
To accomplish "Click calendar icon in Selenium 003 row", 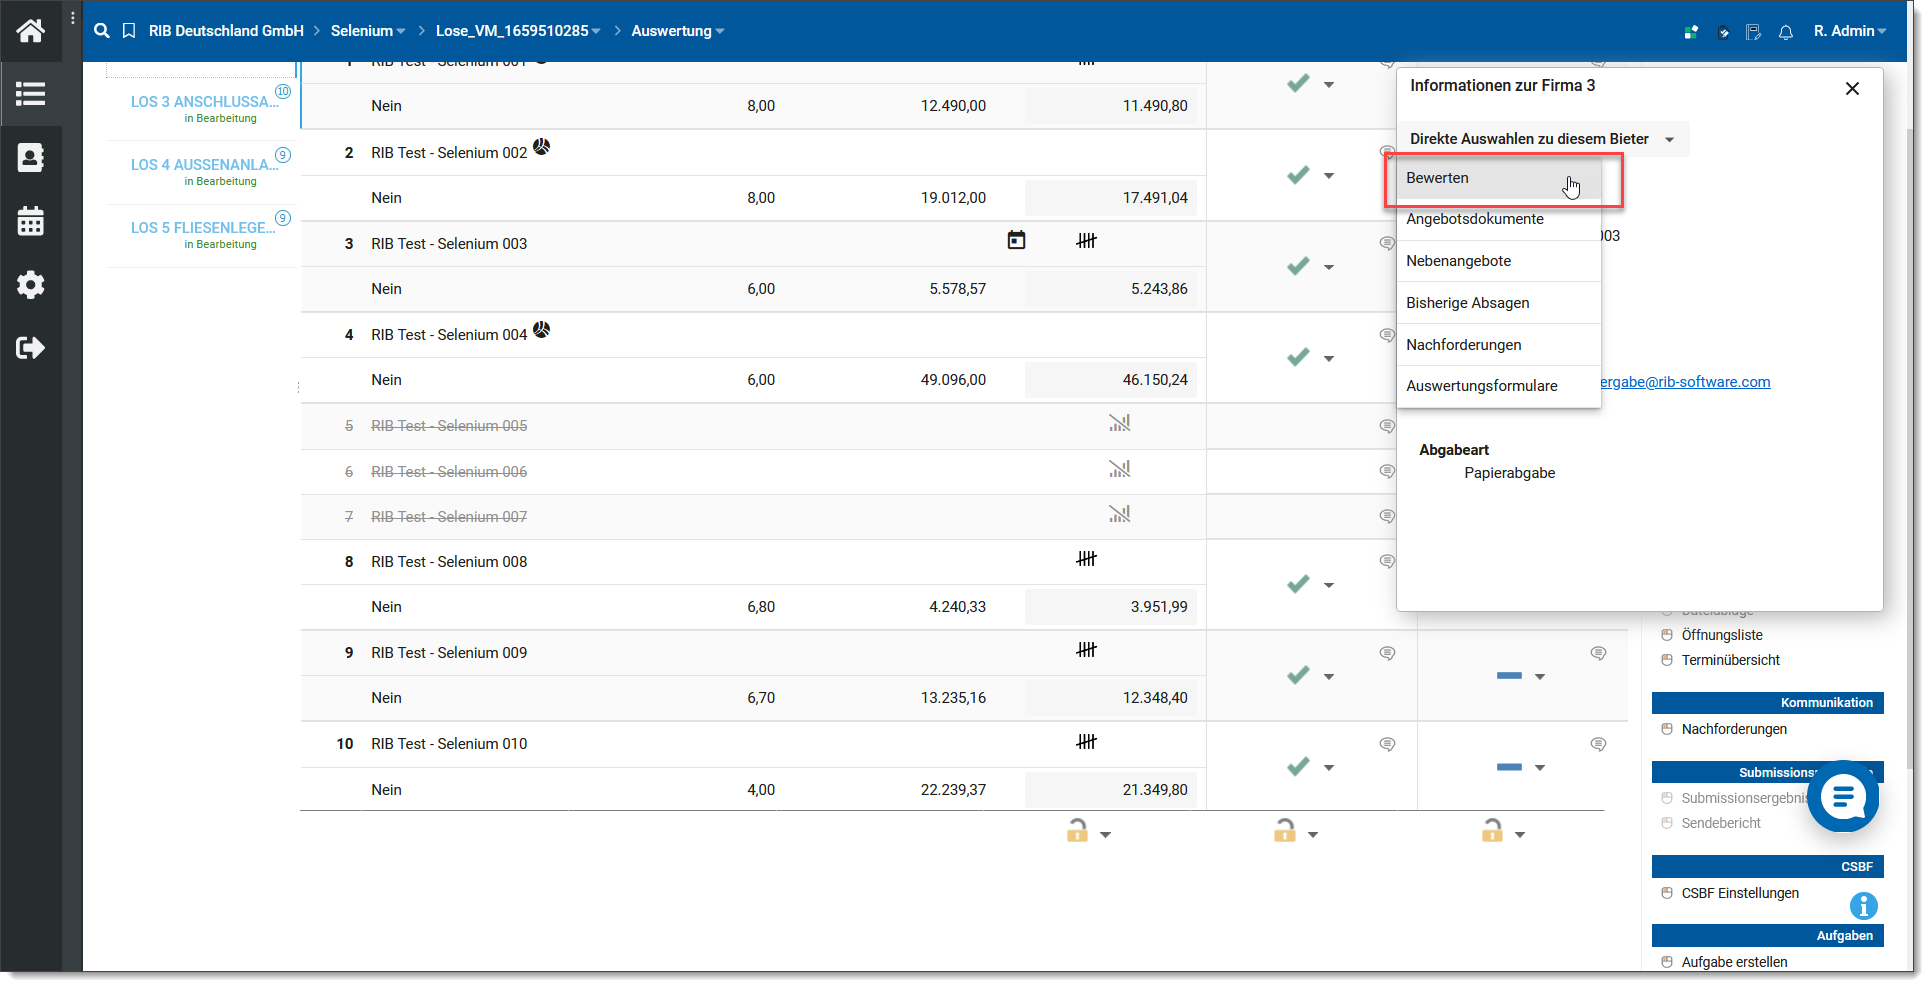I will 1016,240.
